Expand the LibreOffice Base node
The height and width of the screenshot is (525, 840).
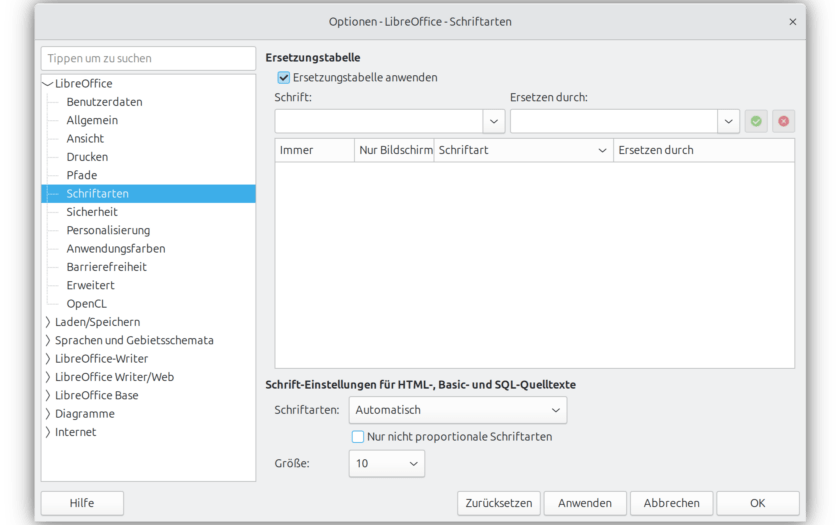click(48, 395)
